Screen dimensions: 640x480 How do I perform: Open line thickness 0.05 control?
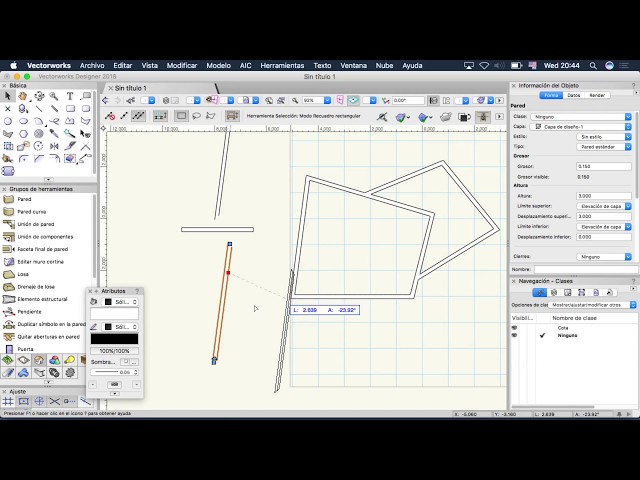(114, 372)
